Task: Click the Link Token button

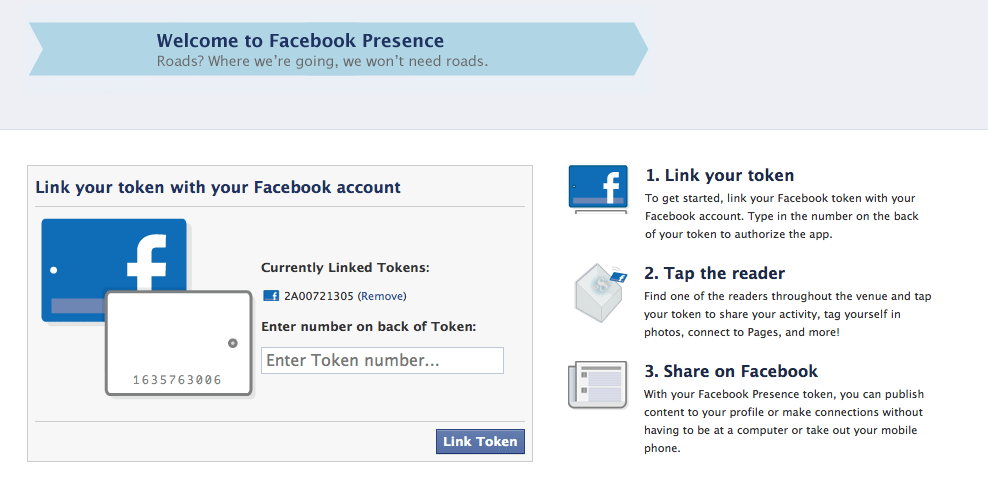Action: (480, 441)
